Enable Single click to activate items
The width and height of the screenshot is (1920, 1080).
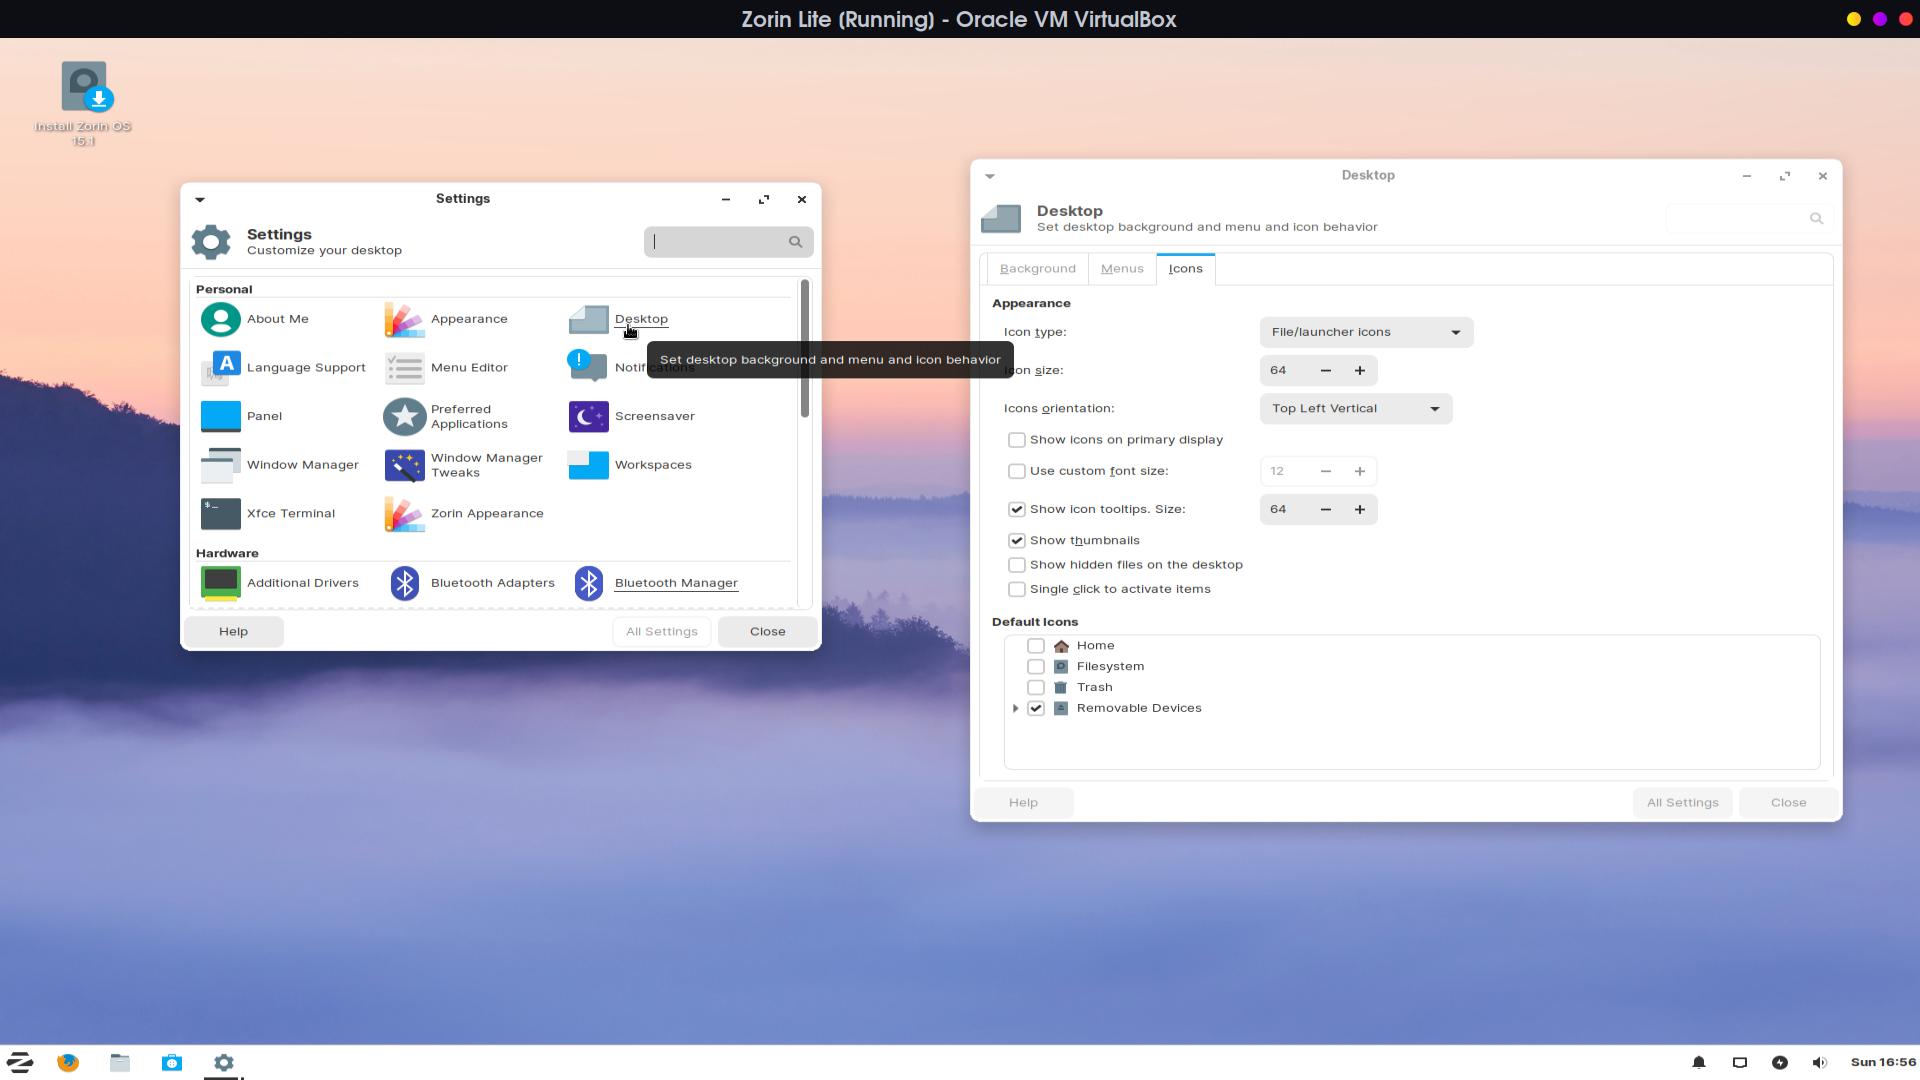coord(1017,589)
